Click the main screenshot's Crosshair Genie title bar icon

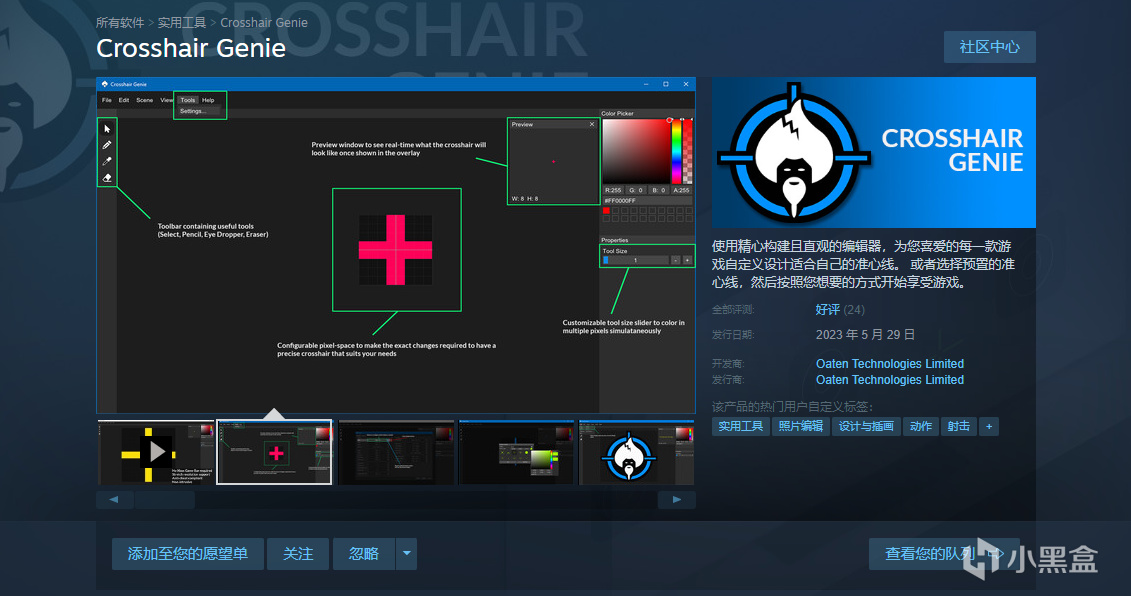[105, 84]
